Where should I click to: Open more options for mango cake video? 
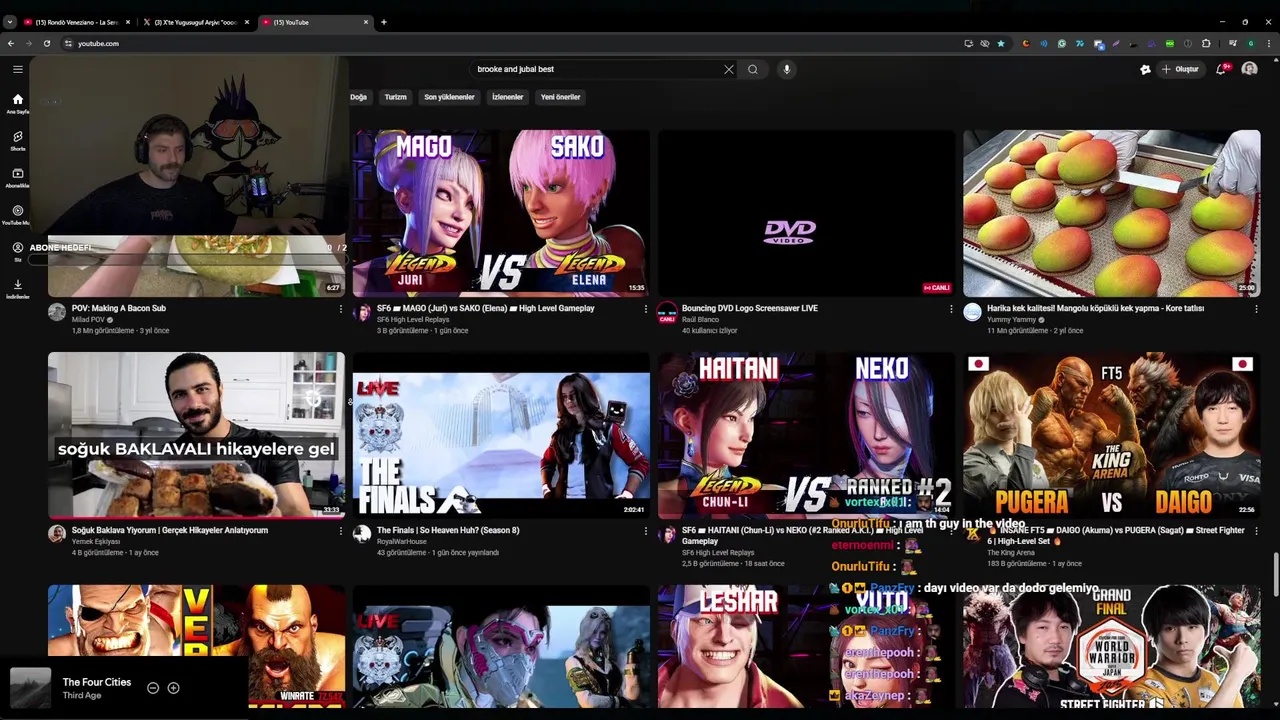tap(1256, 309)
